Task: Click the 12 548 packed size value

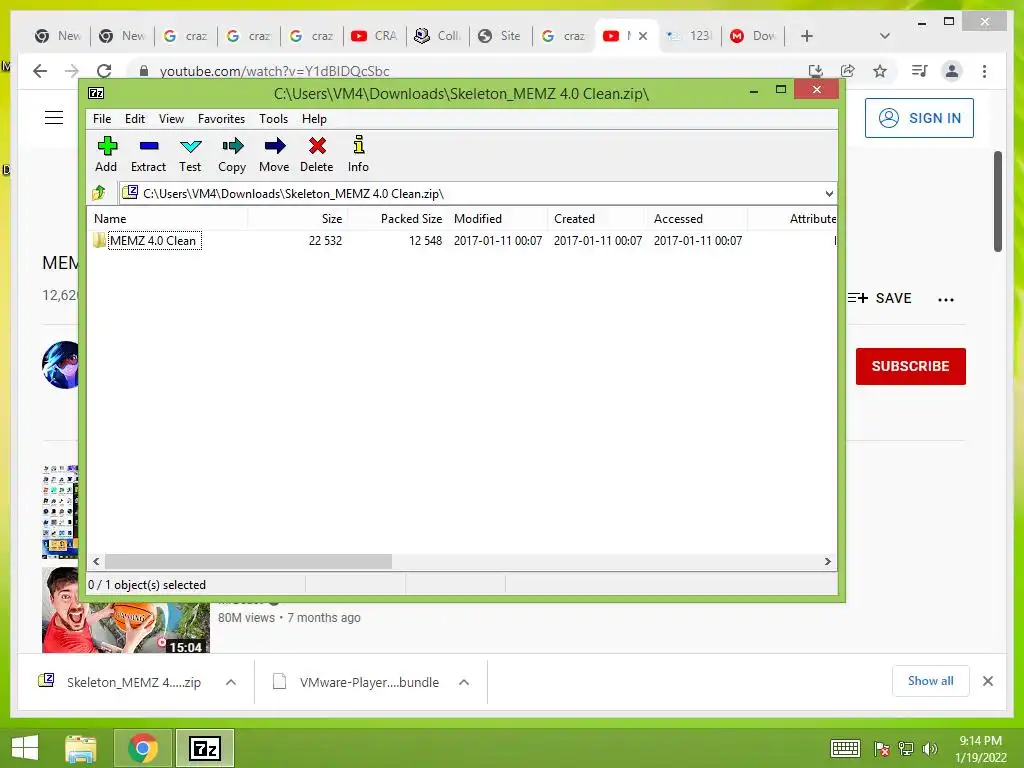Action: coord(425,240)
